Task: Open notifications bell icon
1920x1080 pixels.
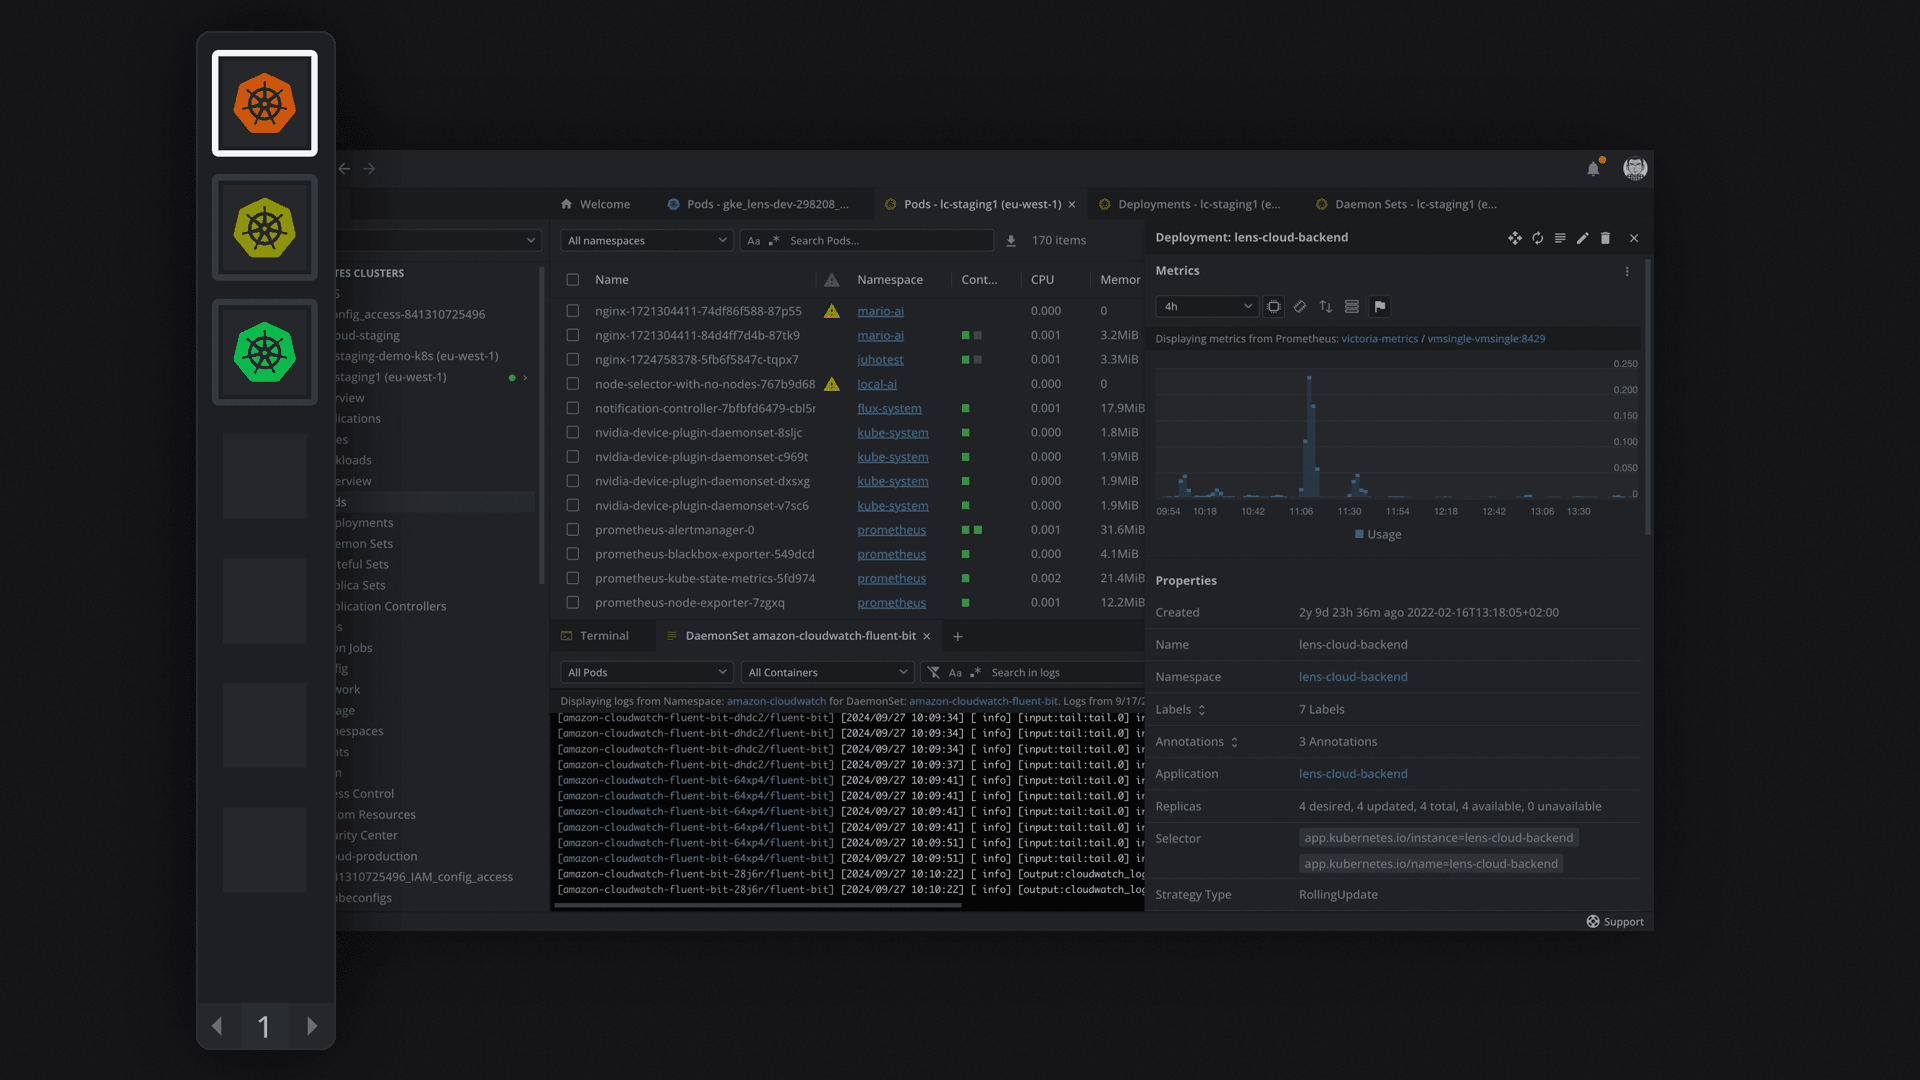Action: 1593,169
